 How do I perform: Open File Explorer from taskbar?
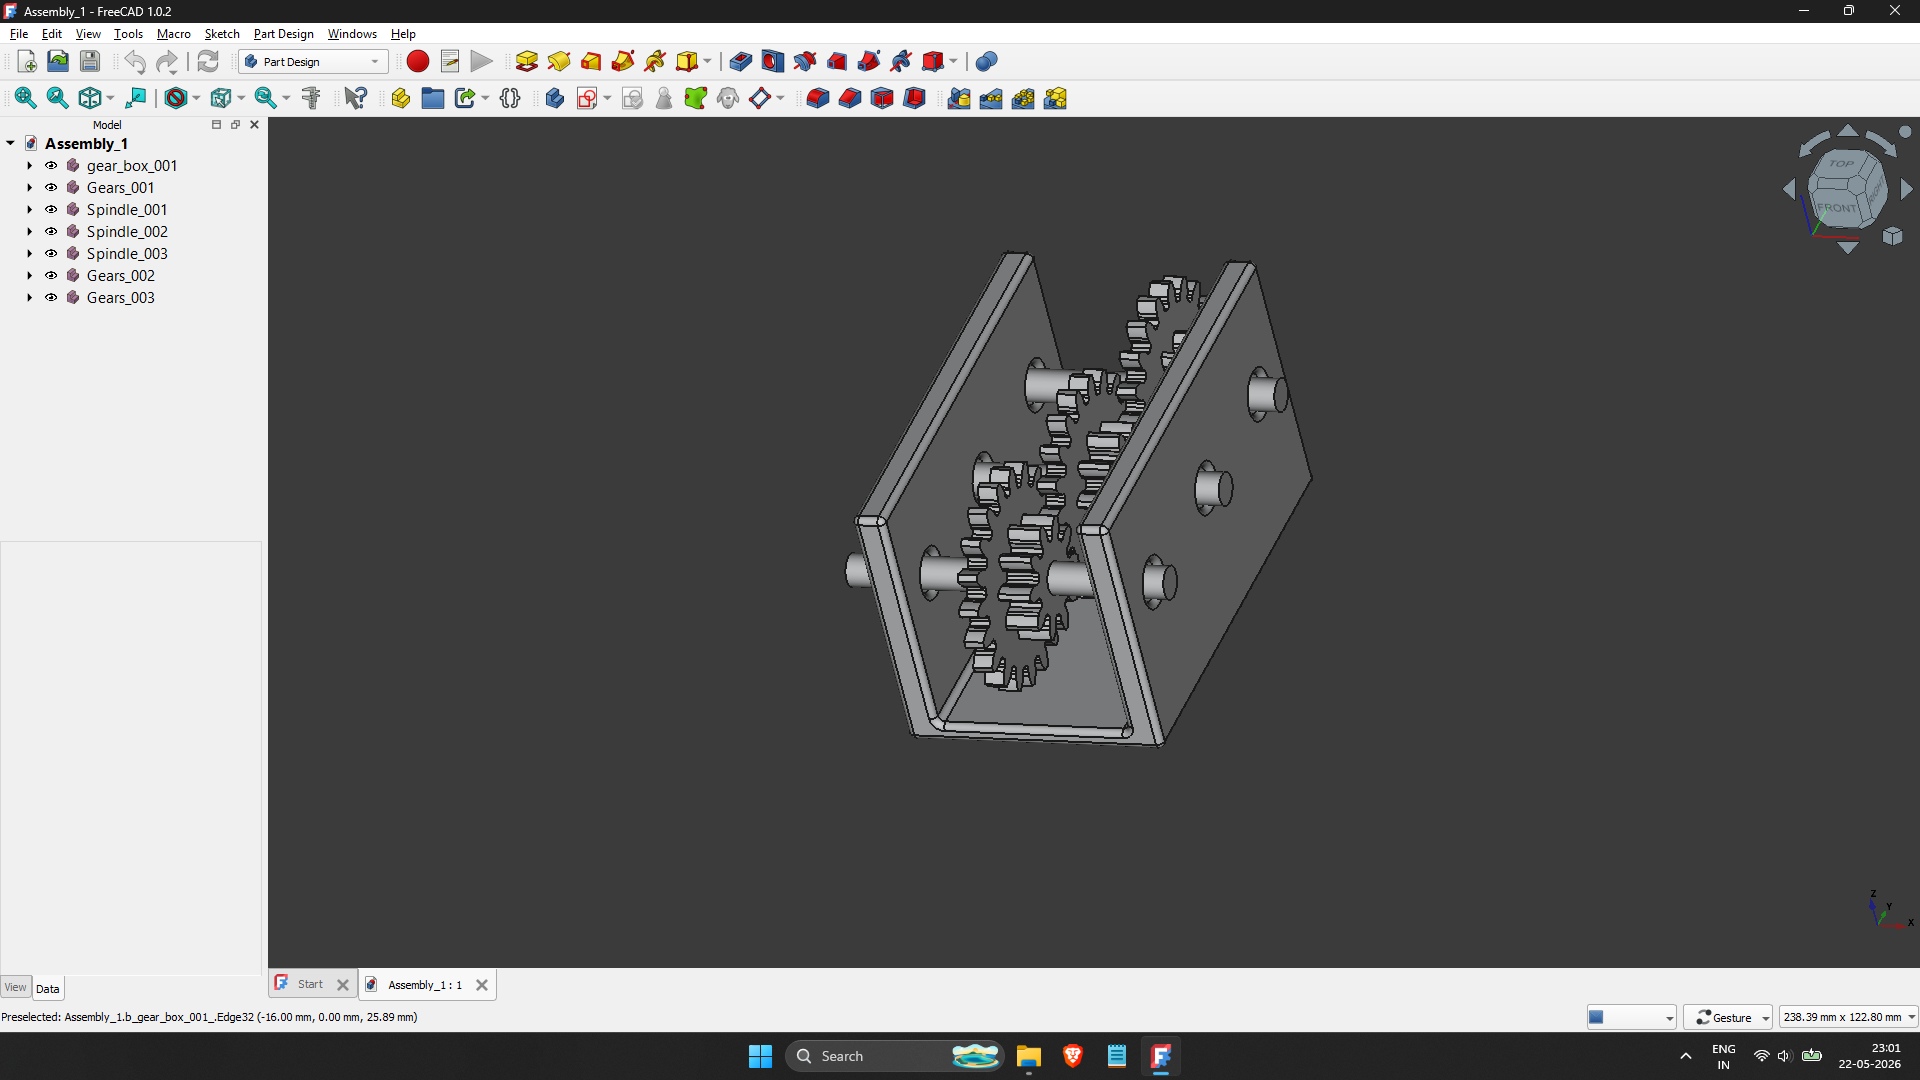tap(1029, 1056)
